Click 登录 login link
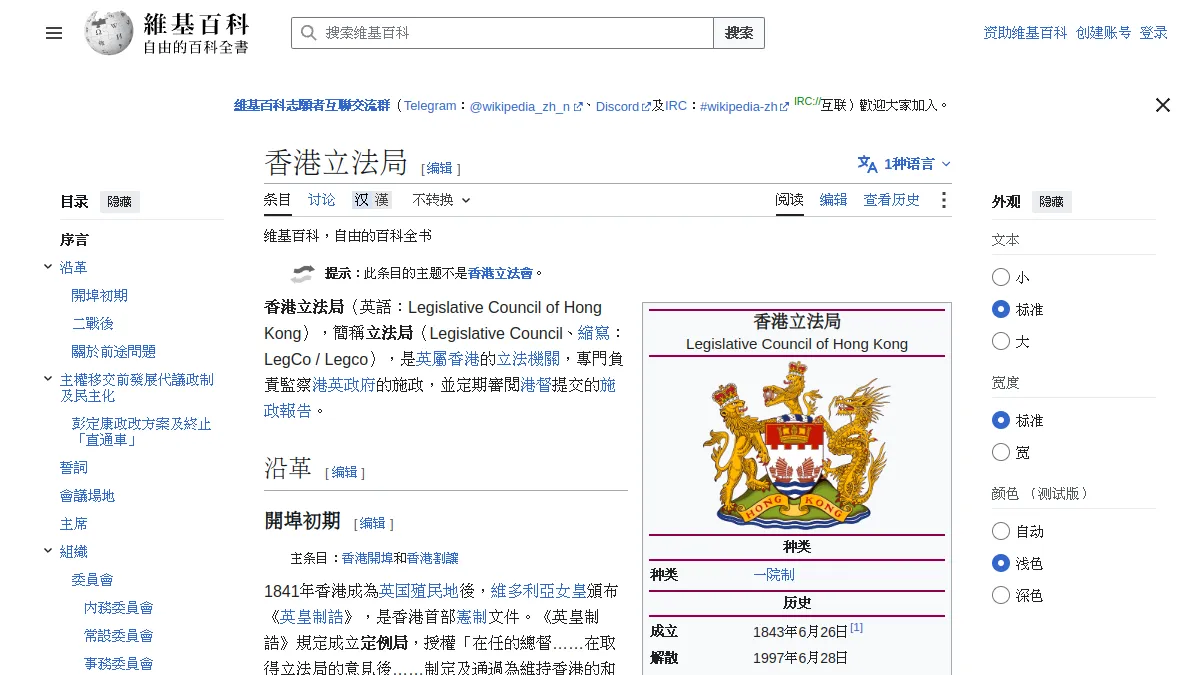 [1154, 33]
